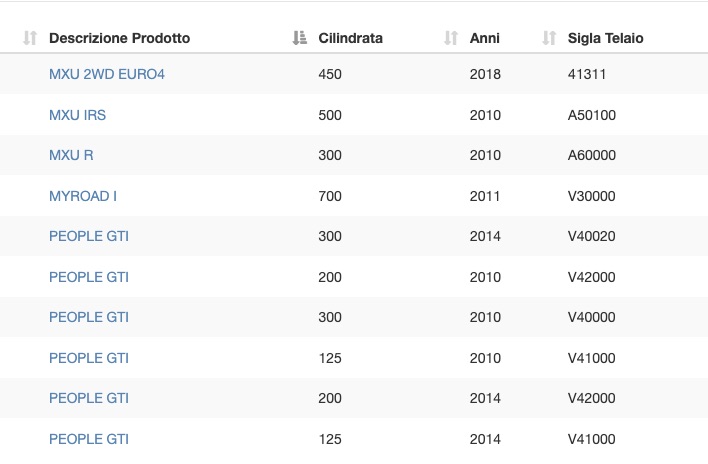Select the frame code A50100 cell
Screen dimensions: 708x464
tap(592, 115)
